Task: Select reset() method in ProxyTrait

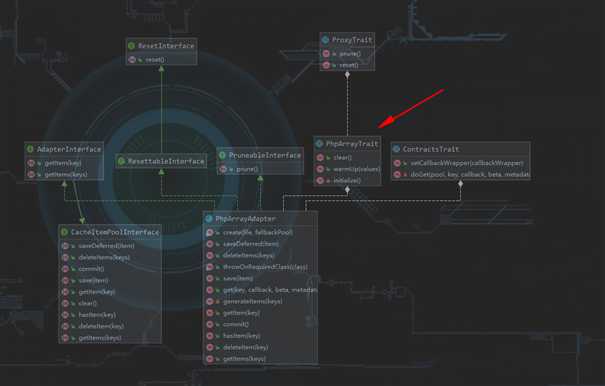Action: [349, 65]
